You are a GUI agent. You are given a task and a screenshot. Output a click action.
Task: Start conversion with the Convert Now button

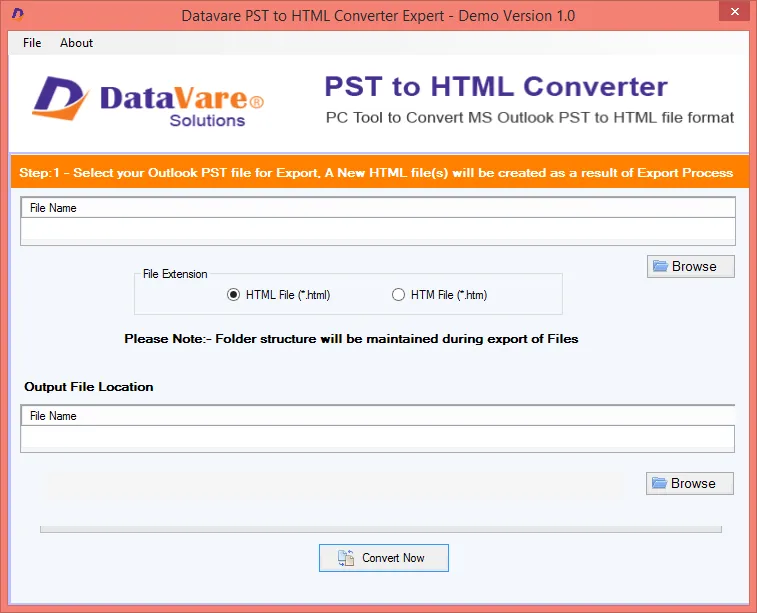384,558
